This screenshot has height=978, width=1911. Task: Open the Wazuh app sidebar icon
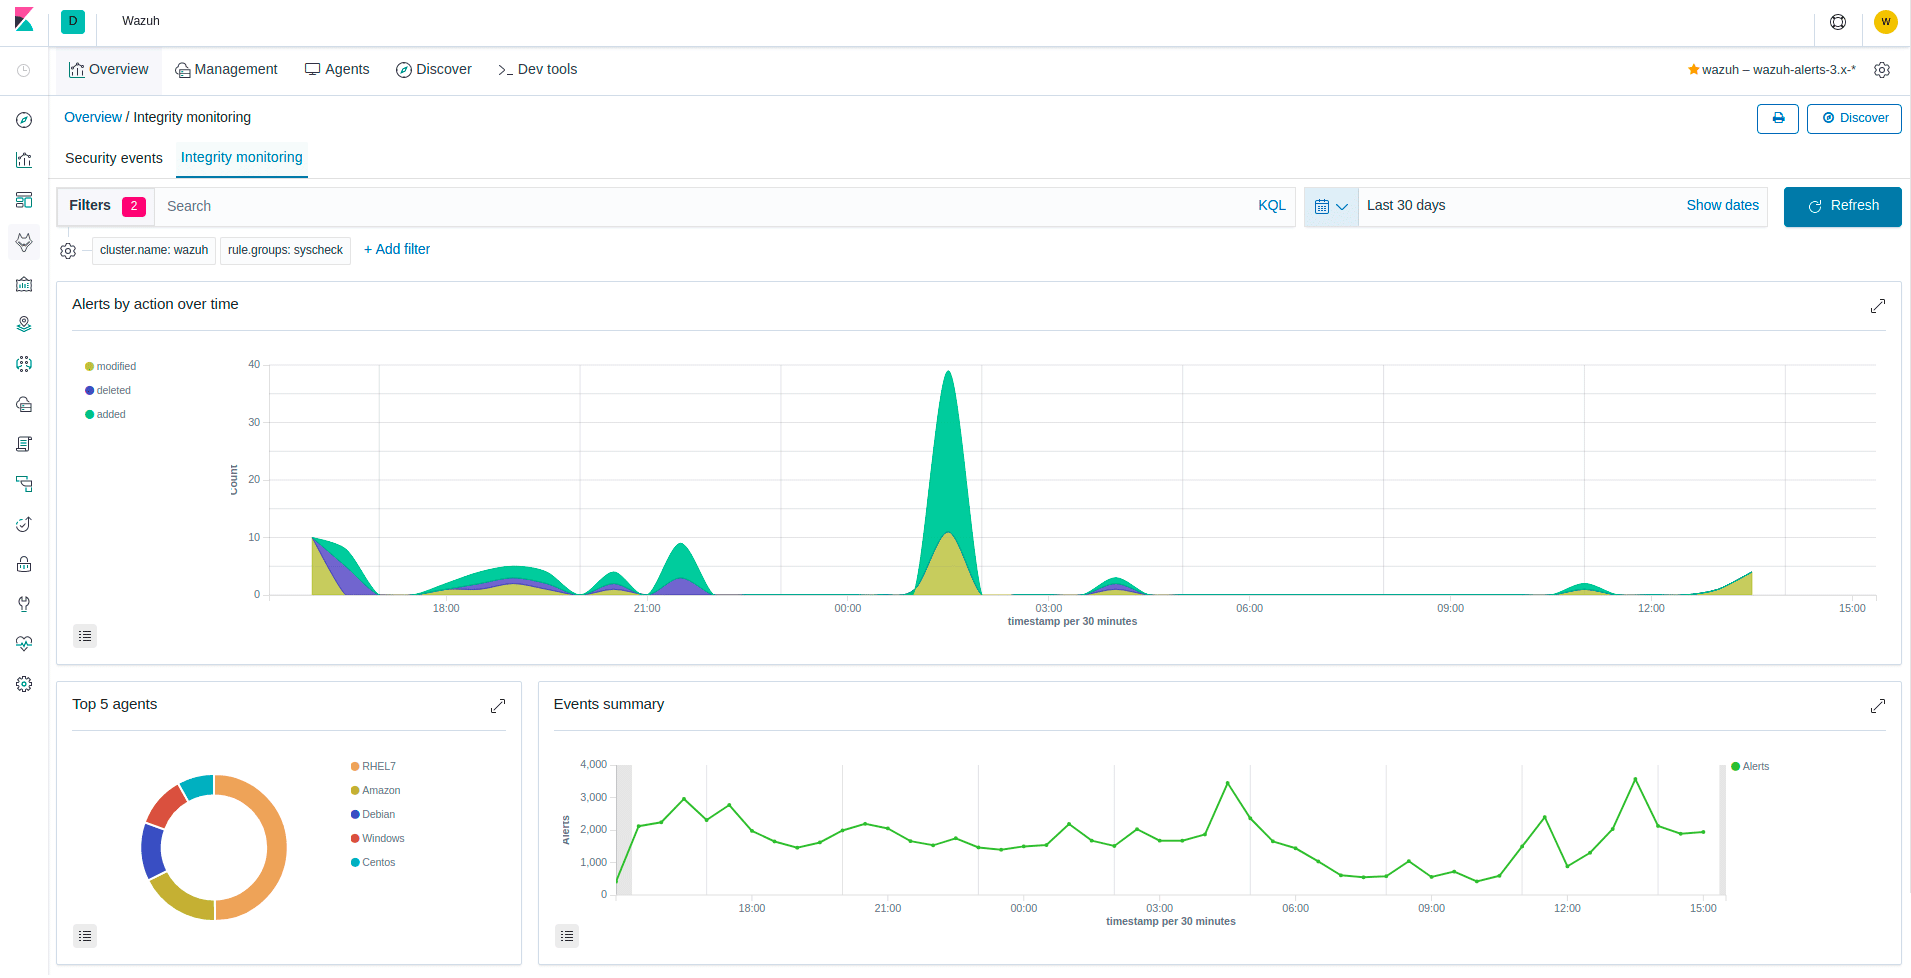pos(24,242)
